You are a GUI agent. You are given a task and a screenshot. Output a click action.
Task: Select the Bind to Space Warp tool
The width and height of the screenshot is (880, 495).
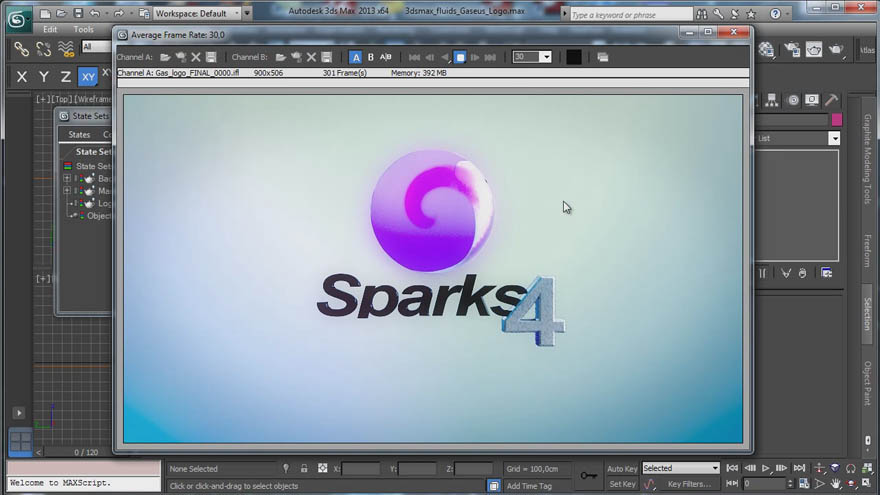click(66, 49)
